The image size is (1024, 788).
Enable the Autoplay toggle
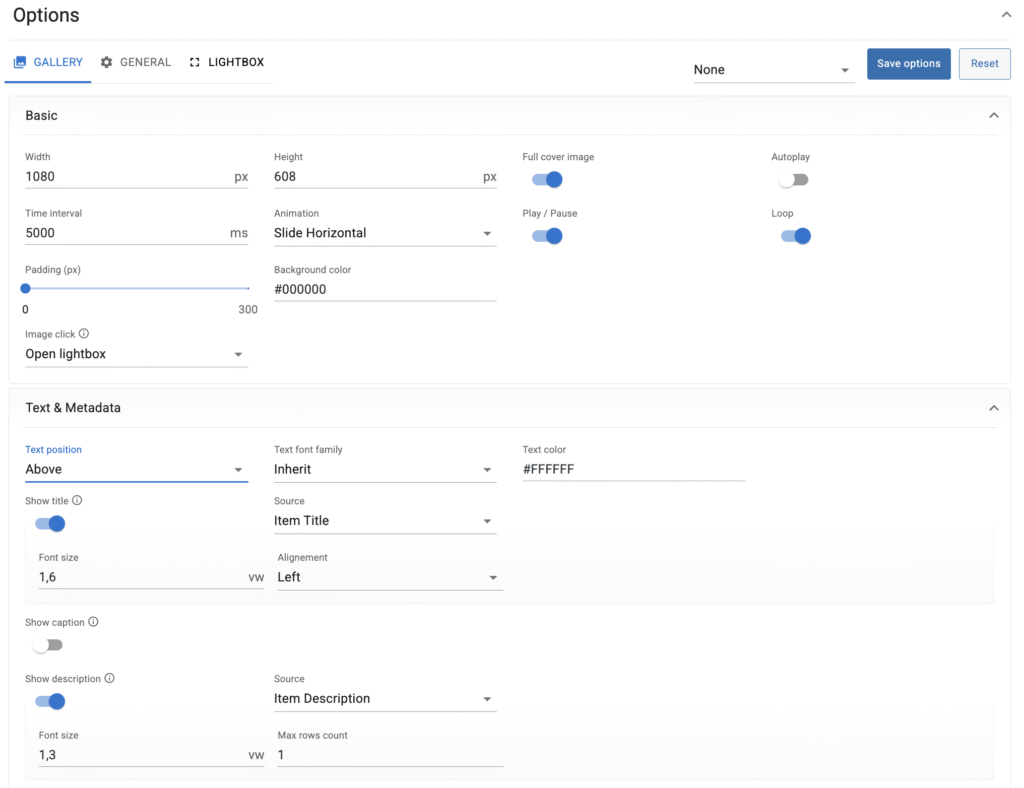[793, 180]
